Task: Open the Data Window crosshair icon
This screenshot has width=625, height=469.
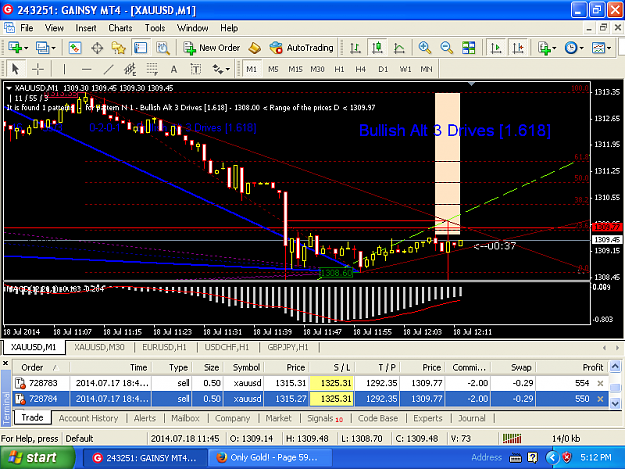Action: 97,48
